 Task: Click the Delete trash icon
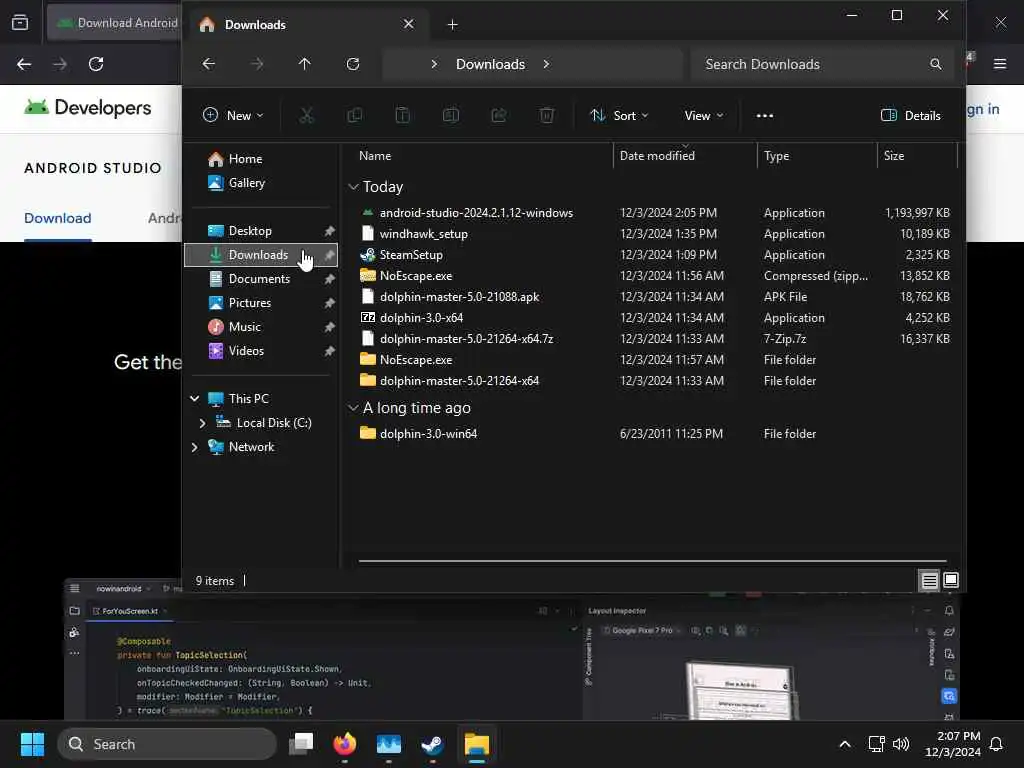(547, 116)
